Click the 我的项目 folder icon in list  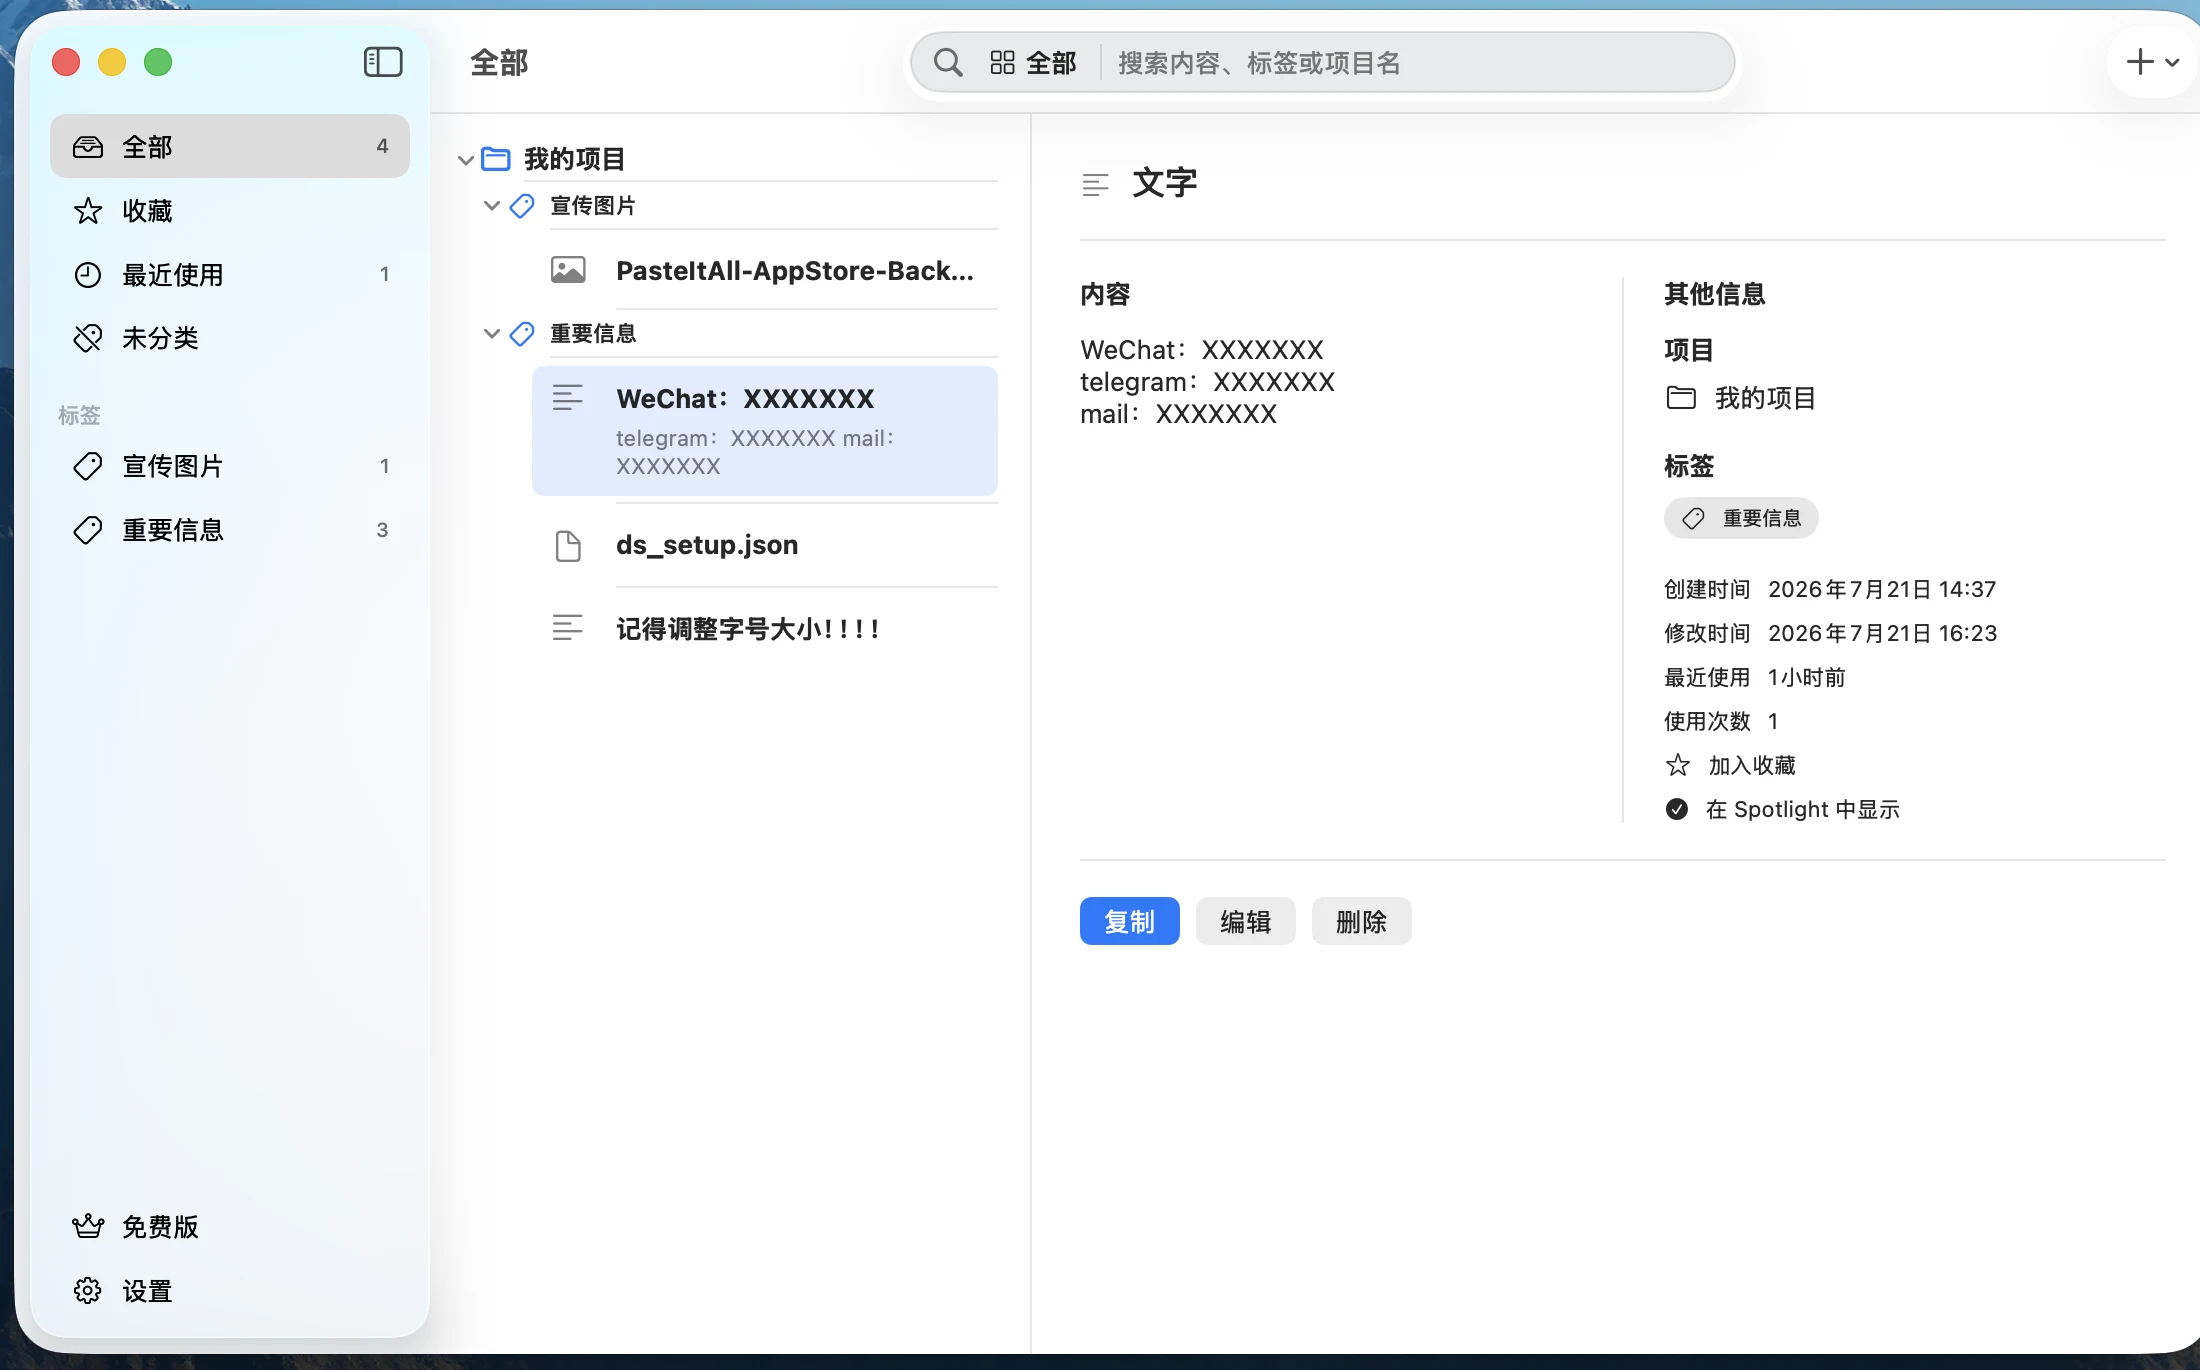pos(496,158)
